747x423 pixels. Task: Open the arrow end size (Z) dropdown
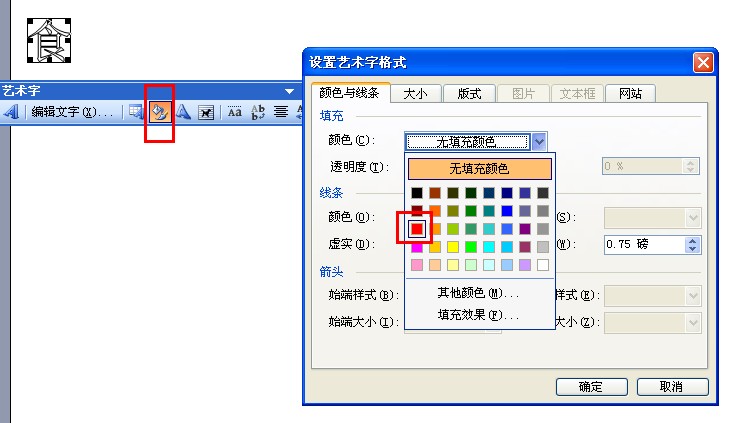(x=693, y=323)
